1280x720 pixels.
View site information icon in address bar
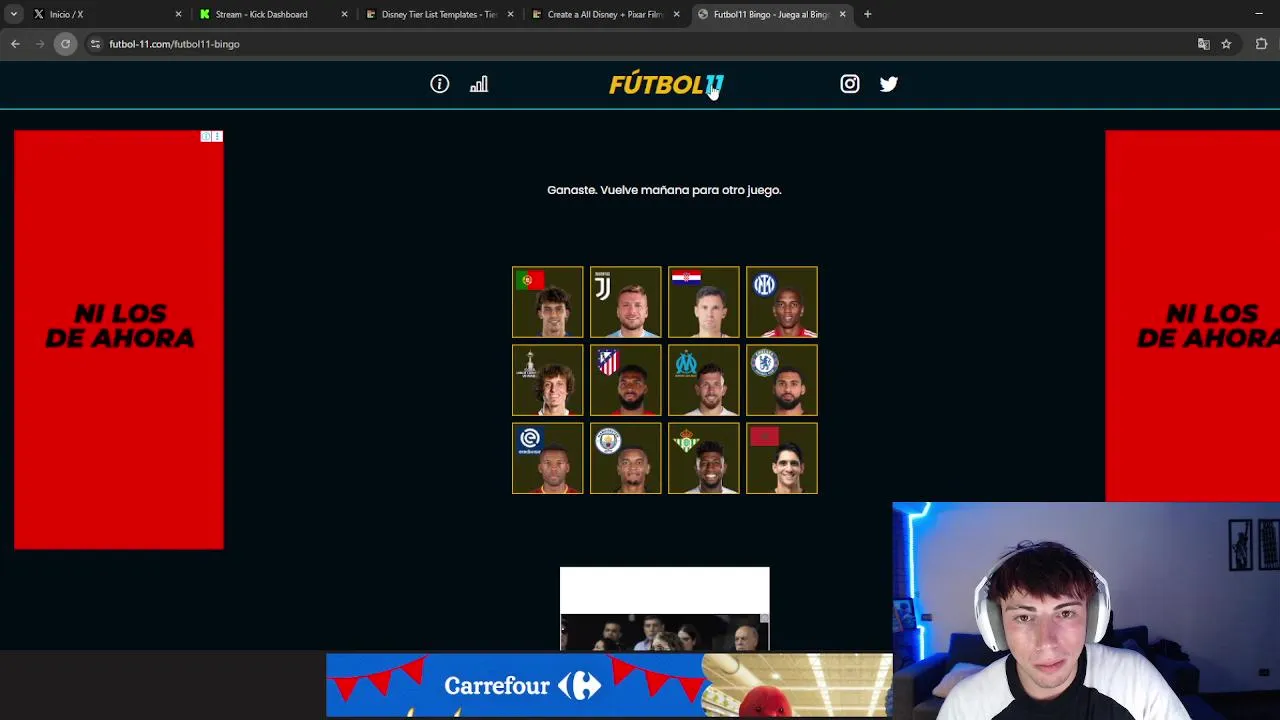coord(95,44)
